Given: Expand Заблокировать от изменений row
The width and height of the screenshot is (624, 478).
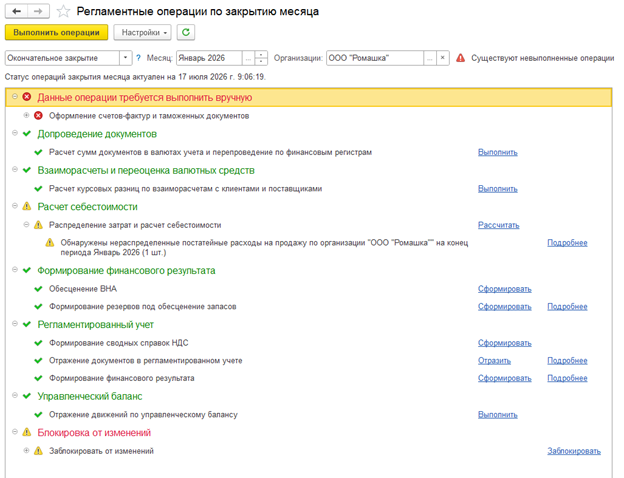Looking at the screenshot, I should [26, 451].
